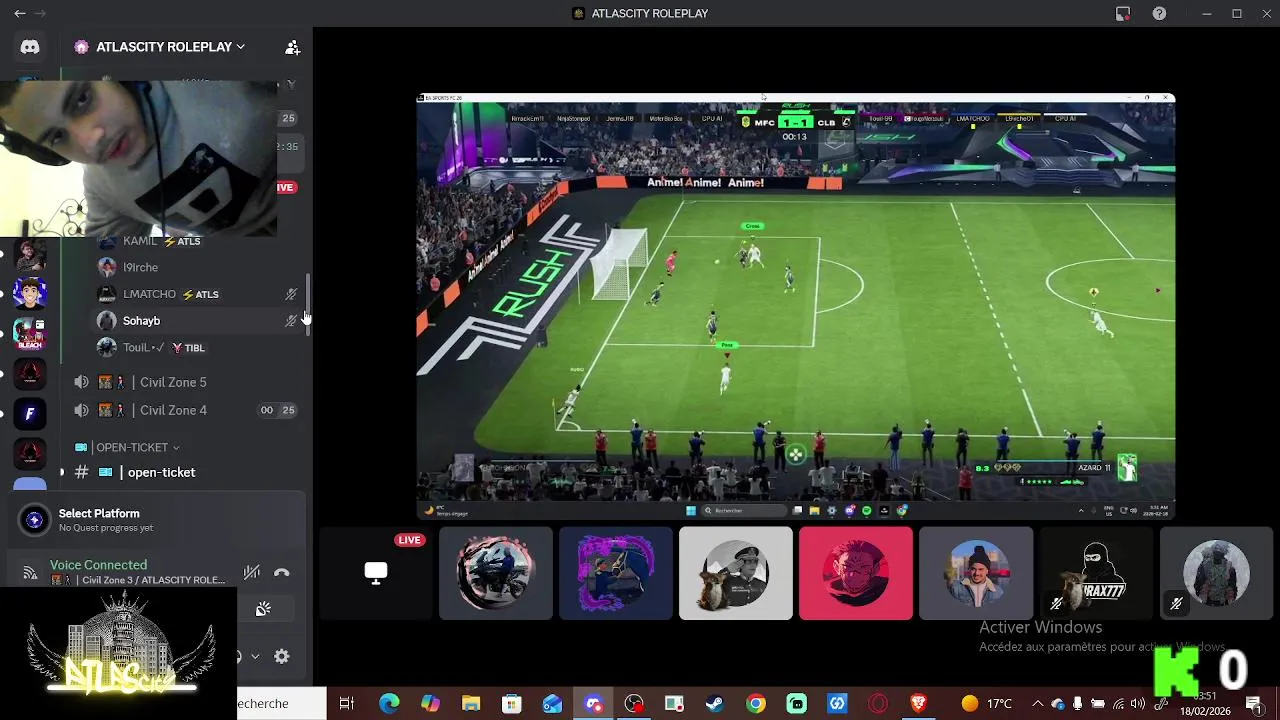Select the officer portrait participant tile
This screenshot has height=720, width=1280.
[736, 573]
